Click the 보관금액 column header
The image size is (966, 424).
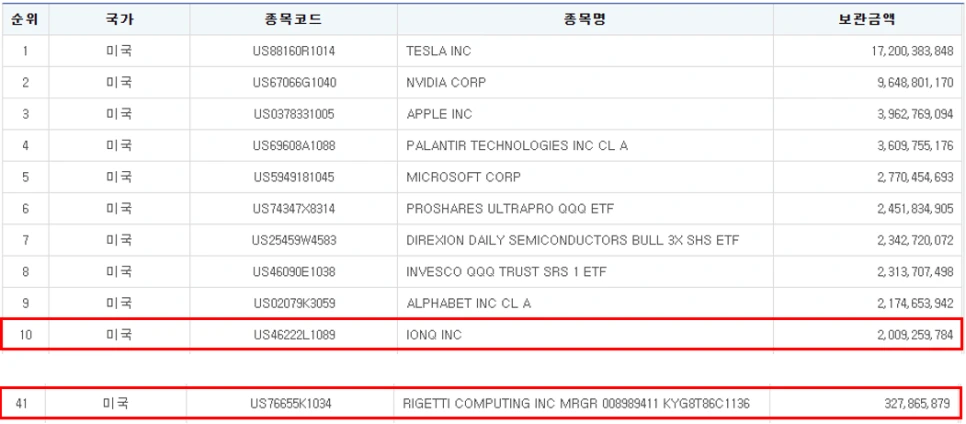click(x=867, y=19)
